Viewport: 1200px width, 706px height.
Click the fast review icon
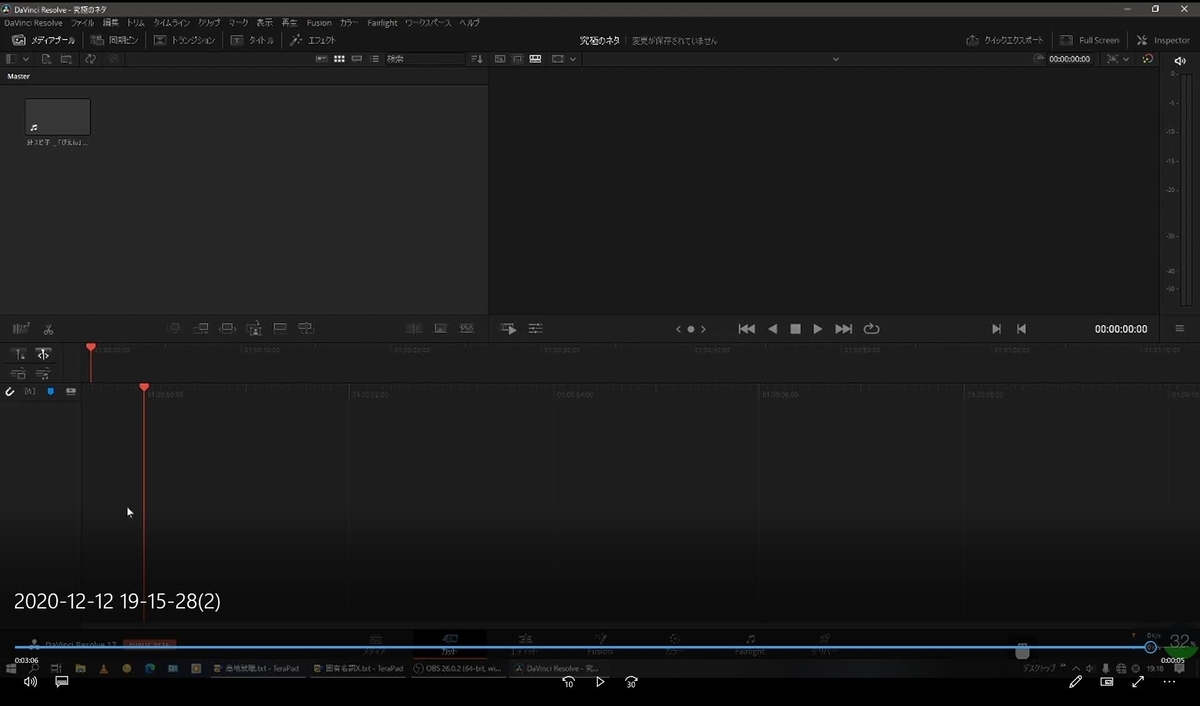509,328
